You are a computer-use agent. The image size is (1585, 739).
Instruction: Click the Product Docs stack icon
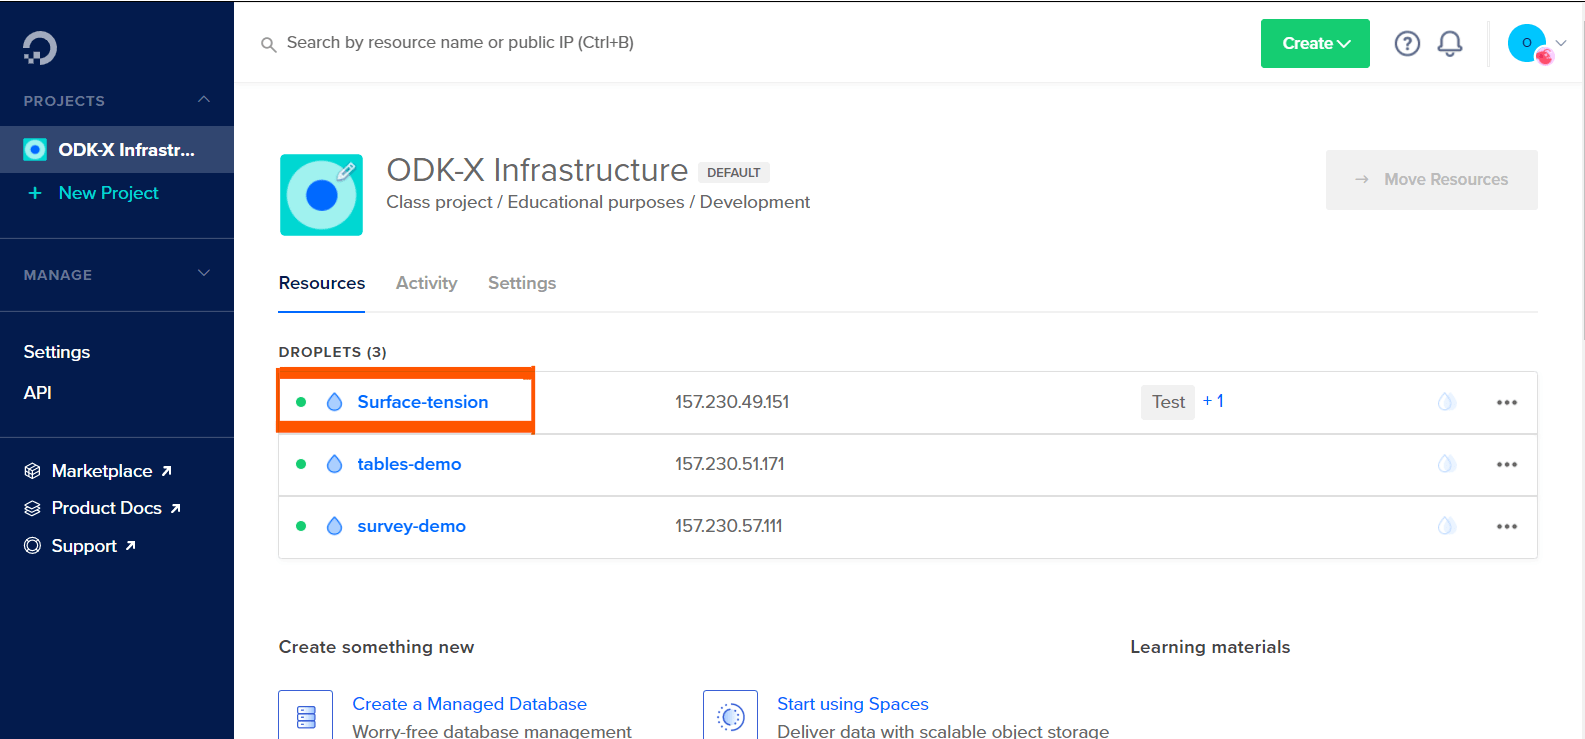pos(33,508)
